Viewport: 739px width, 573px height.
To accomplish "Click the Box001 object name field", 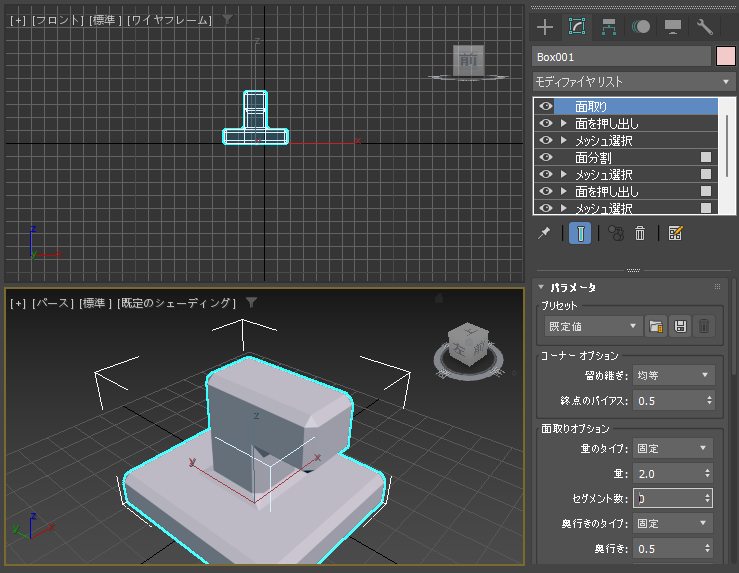I will (621, 57).
